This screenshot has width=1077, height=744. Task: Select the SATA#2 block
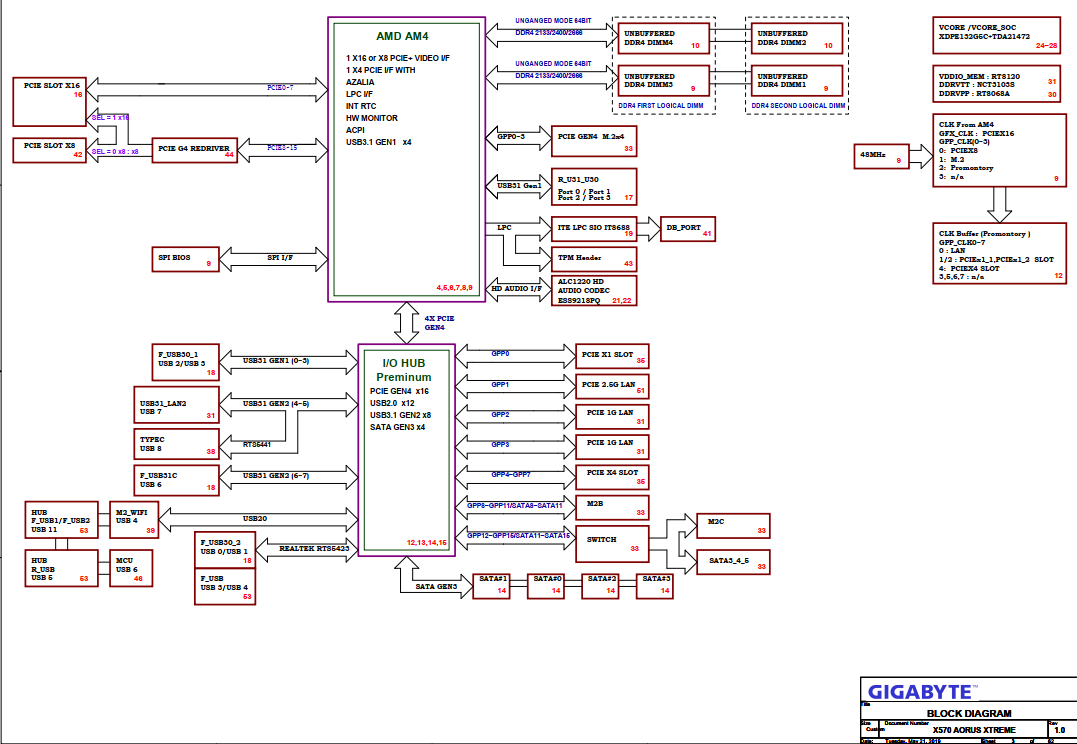pos(601,586)
